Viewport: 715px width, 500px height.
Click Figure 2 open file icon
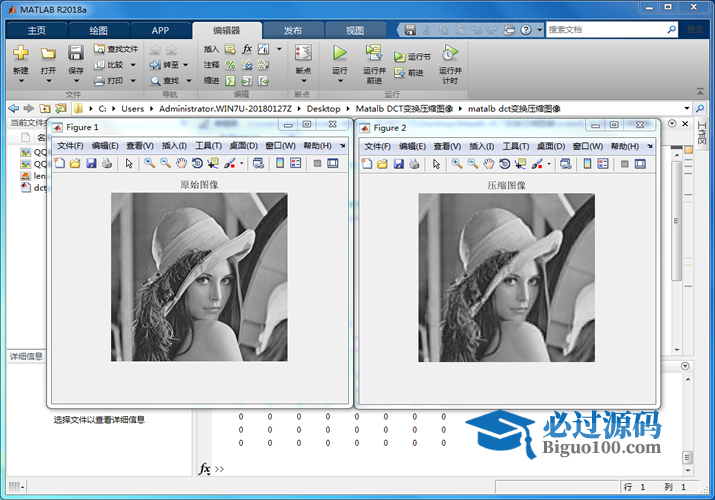click(x=382, y=164)
